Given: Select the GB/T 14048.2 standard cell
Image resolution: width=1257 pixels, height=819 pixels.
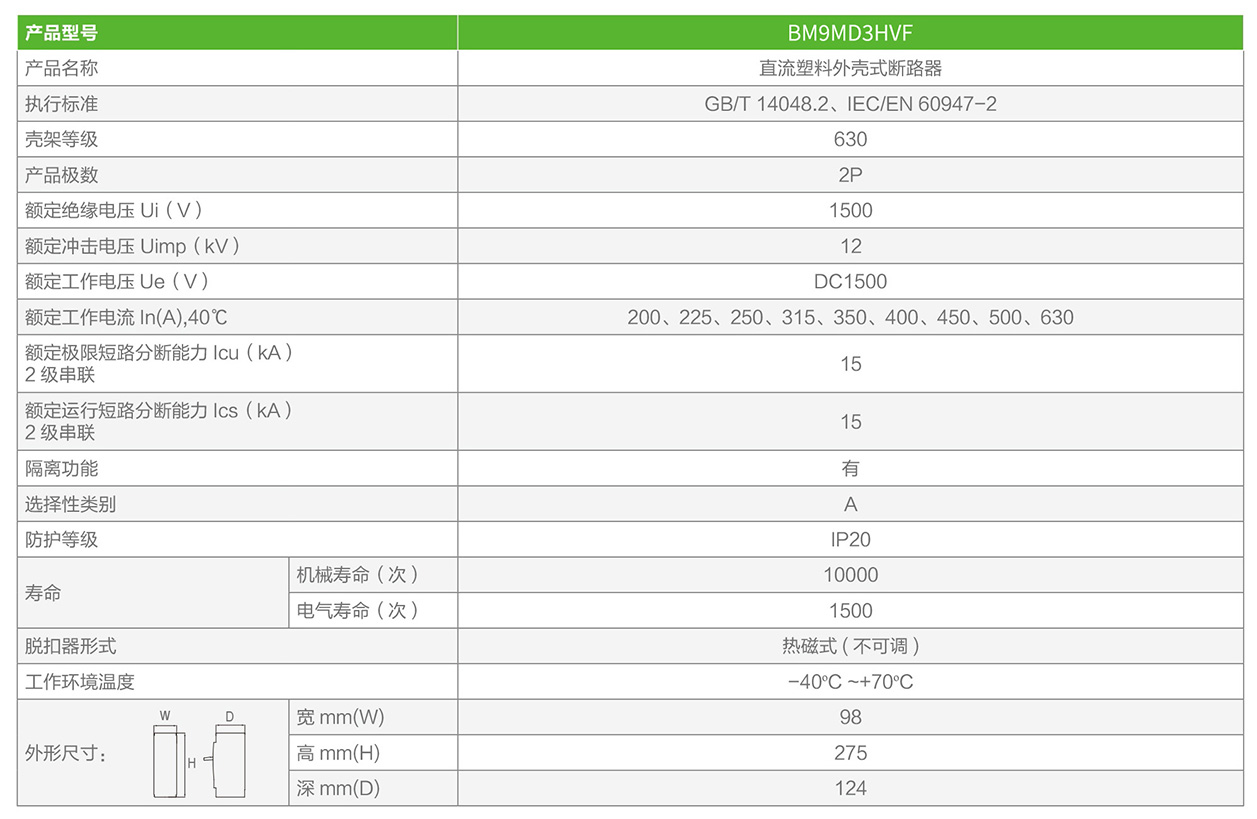Looking at the screenshot, I should [x=850, y=104].
